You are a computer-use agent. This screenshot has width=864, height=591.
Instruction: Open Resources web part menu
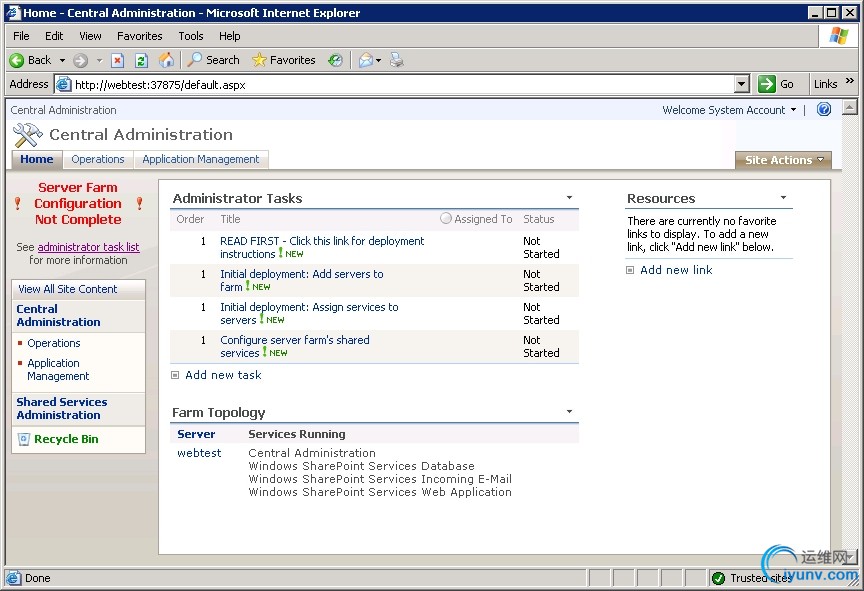click(x=783, y=198)
